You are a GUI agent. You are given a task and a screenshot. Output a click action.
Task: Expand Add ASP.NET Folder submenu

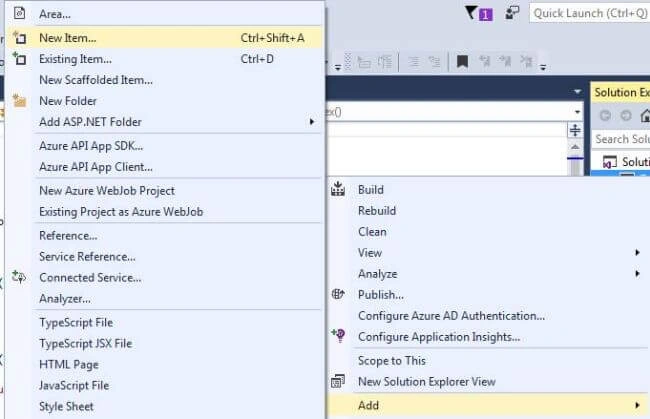point(164,122)
